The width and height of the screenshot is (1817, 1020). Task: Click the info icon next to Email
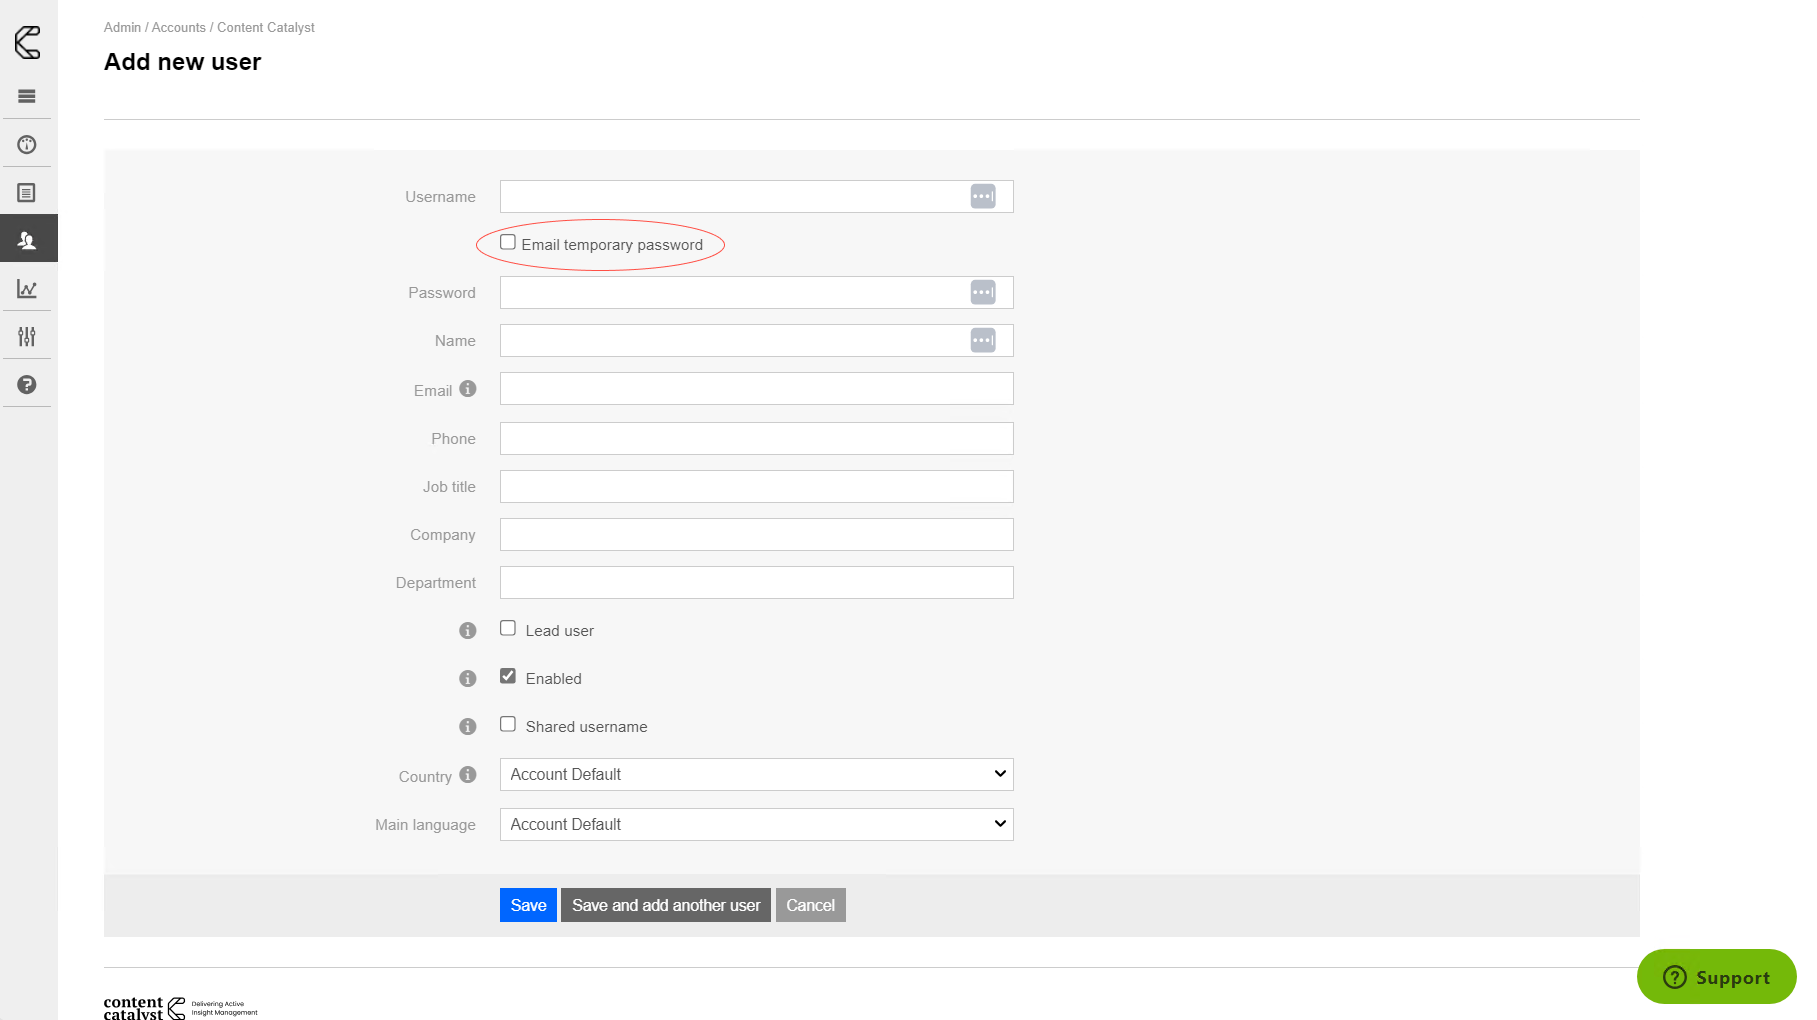468,389
